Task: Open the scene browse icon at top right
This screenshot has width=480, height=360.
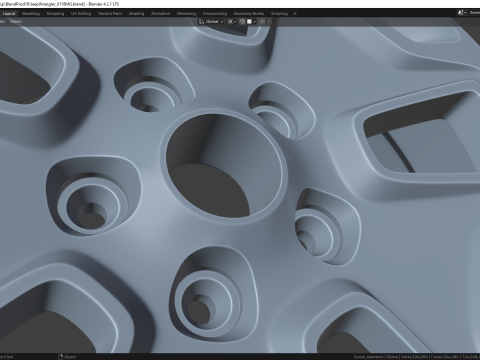Action: click(x=462, y=13)
